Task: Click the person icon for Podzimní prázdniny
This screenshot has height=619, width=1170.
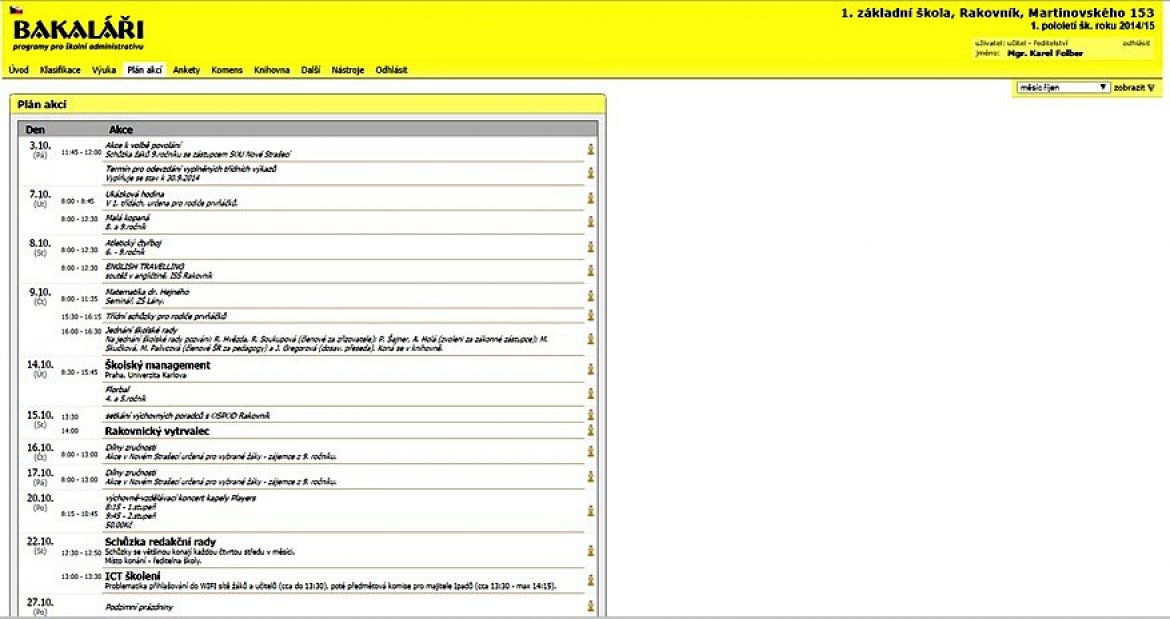Action: pos(590,606)
